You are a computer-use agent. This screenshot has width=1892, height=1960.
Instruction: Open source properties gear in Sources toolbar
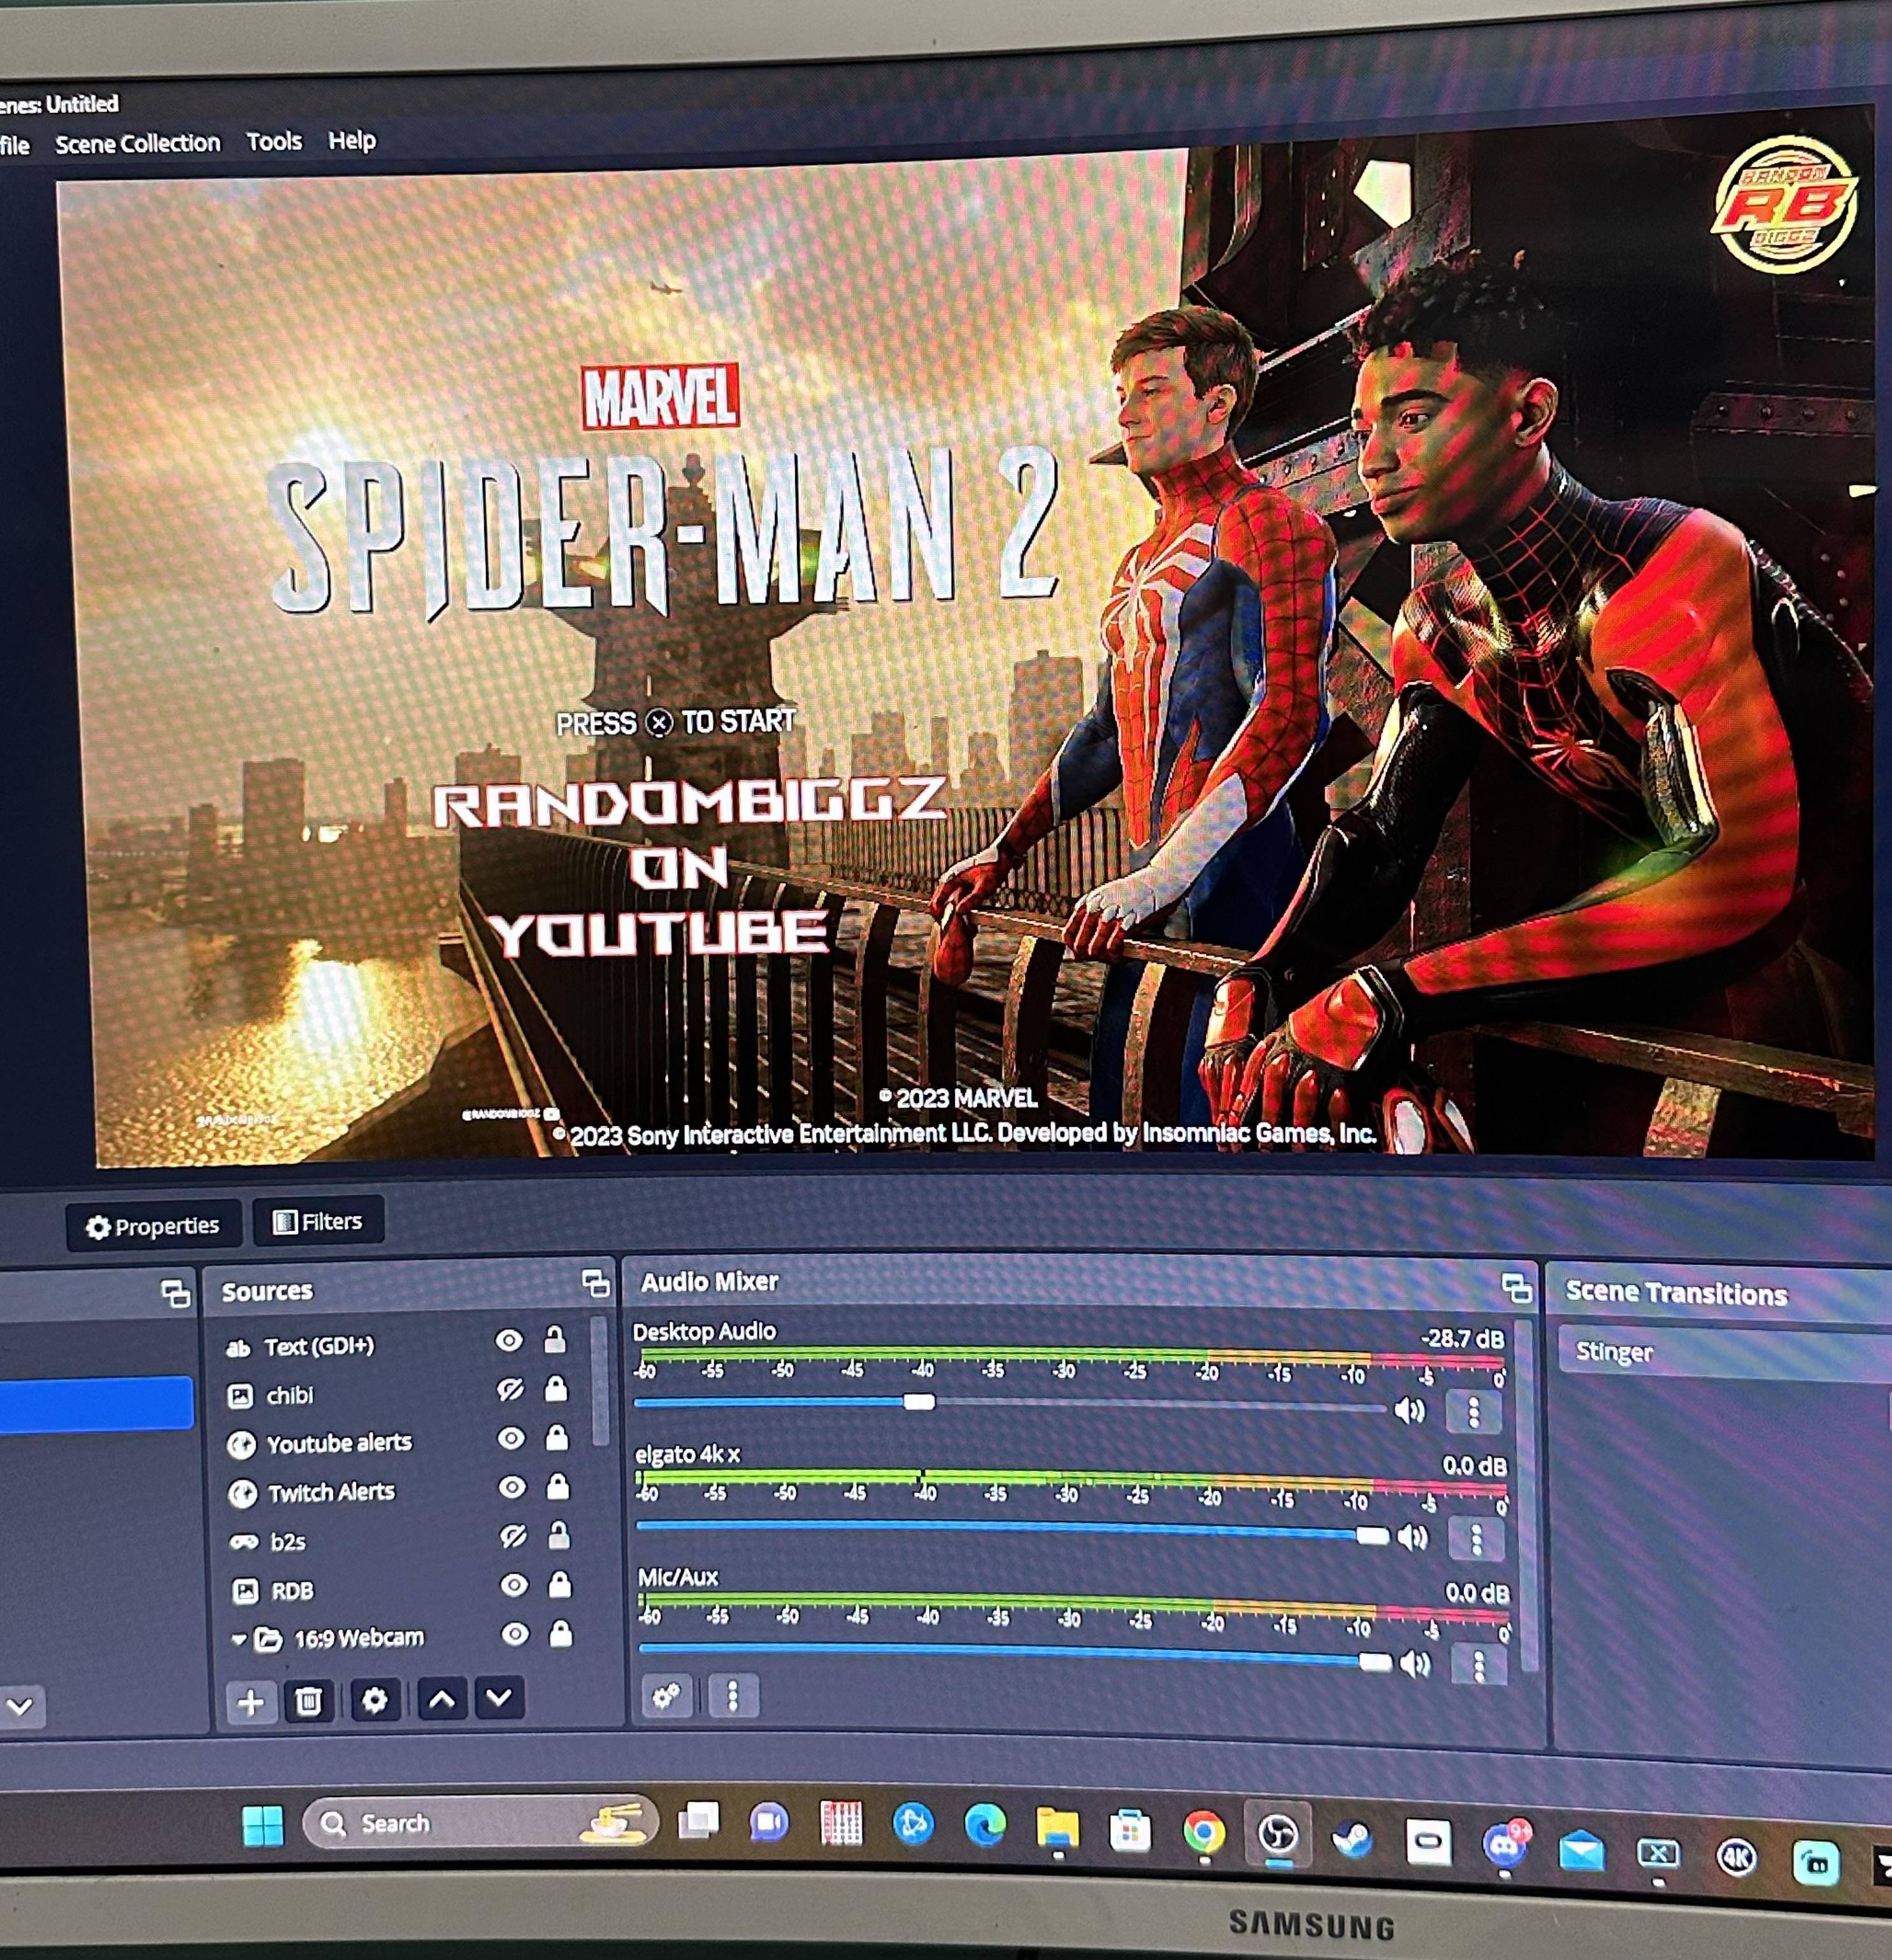(x=374, y=1699)
